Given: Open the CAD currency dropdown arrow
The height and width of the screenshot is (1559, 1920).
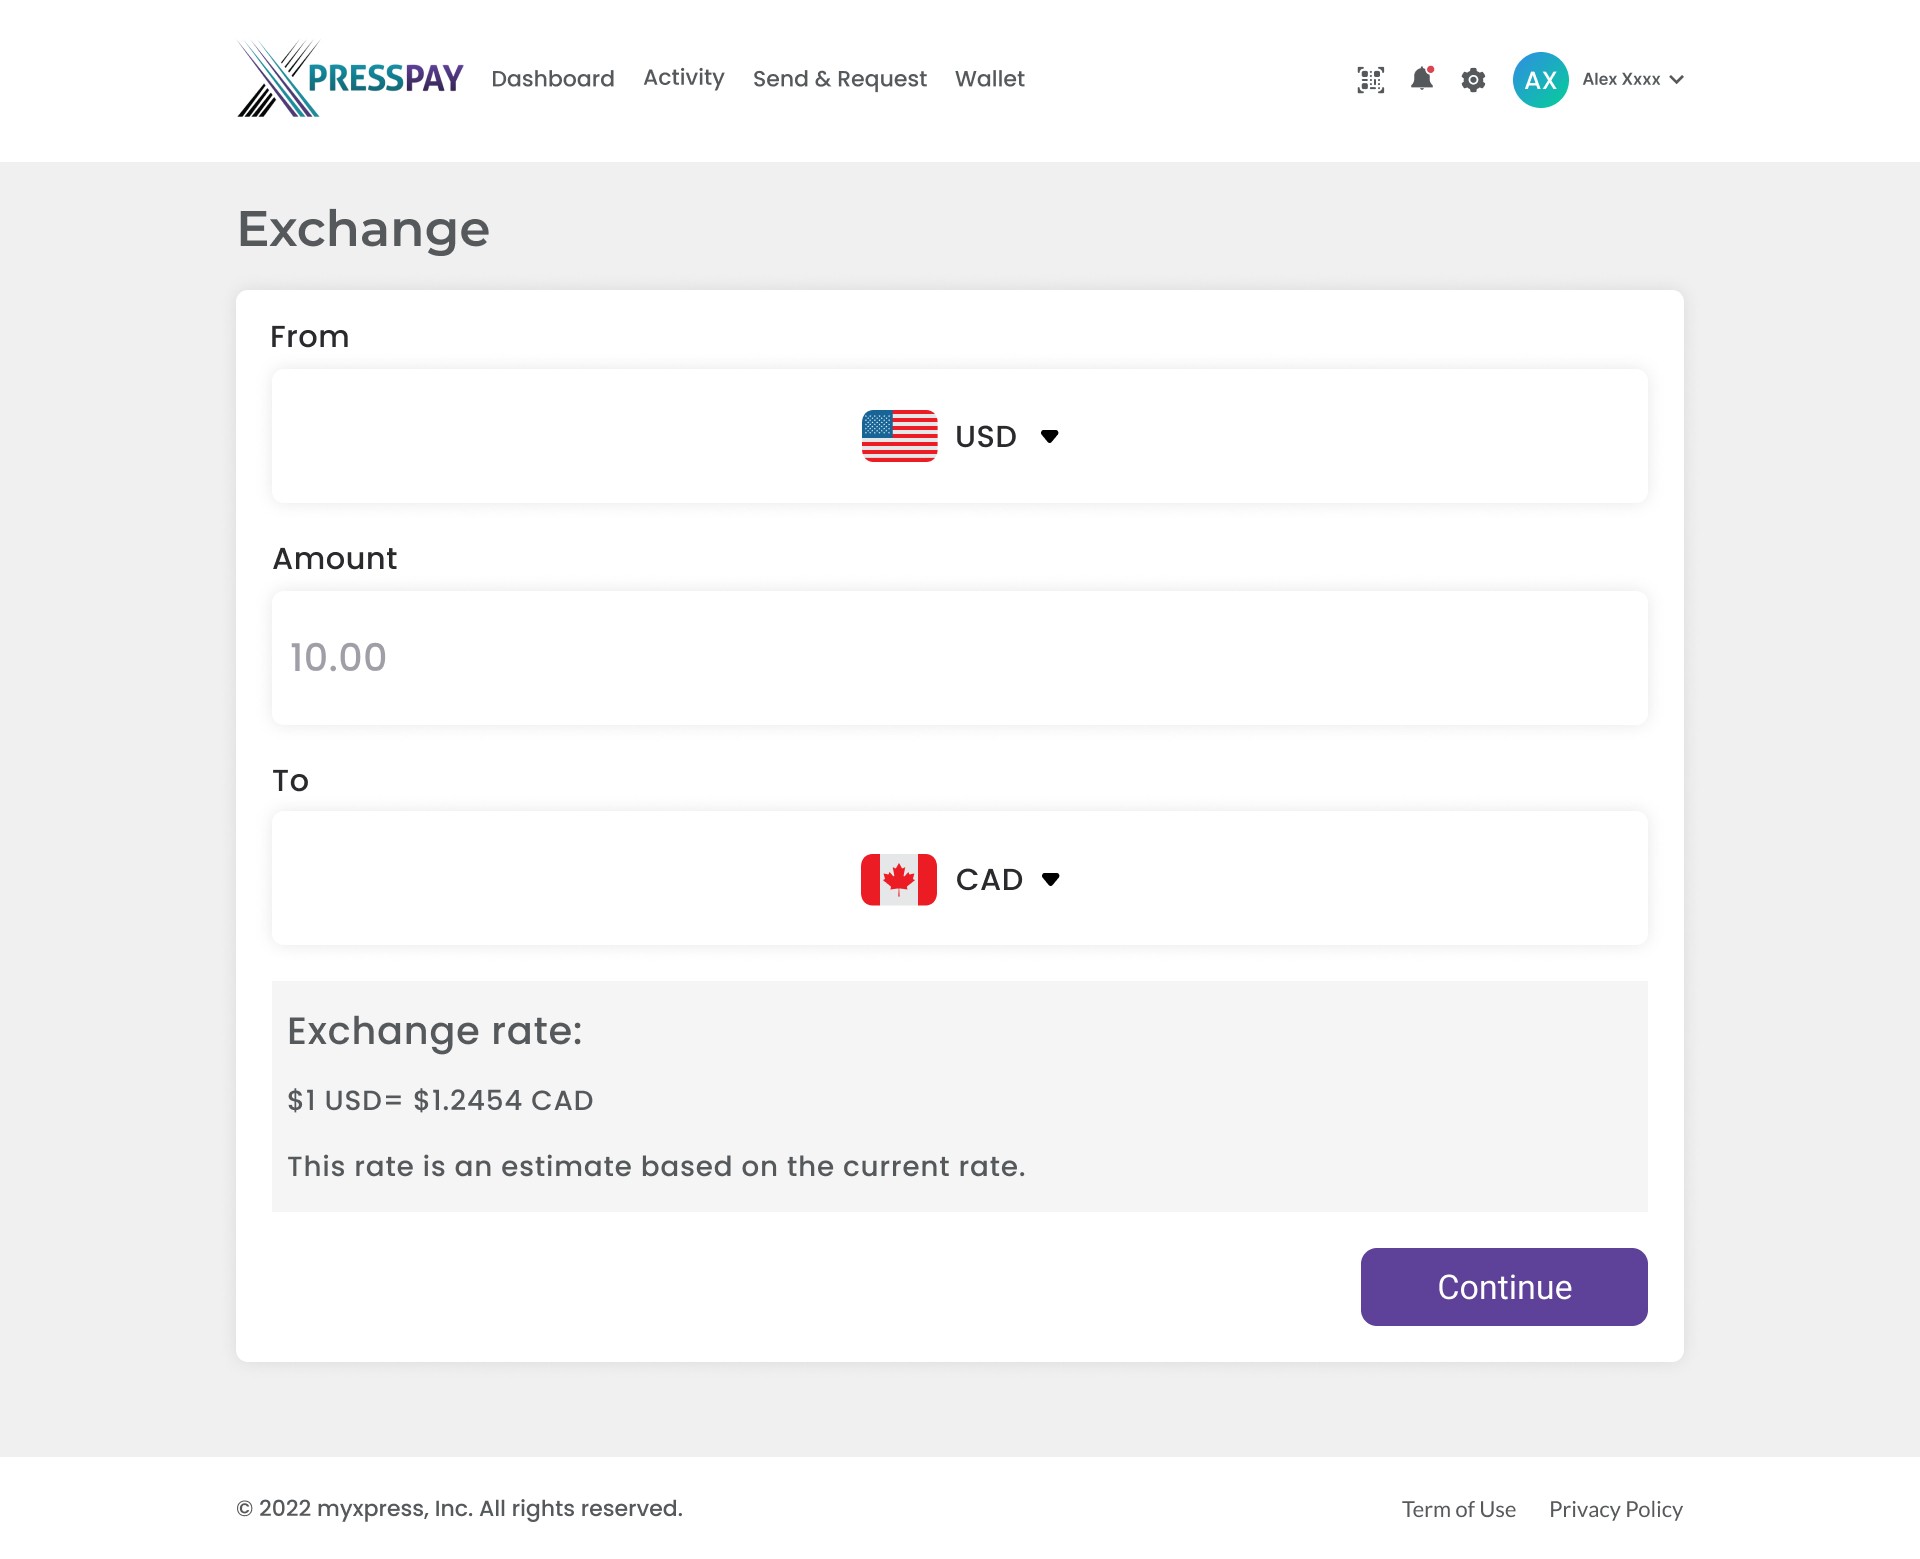Looking at the screenshot, I should [1050, 879].
